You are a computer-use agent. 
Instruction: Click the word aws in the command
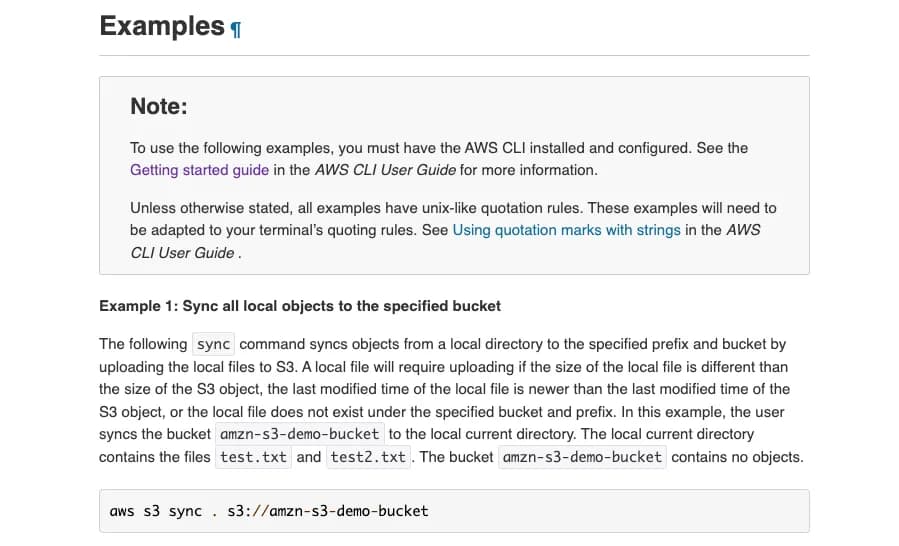pos(122,511)
